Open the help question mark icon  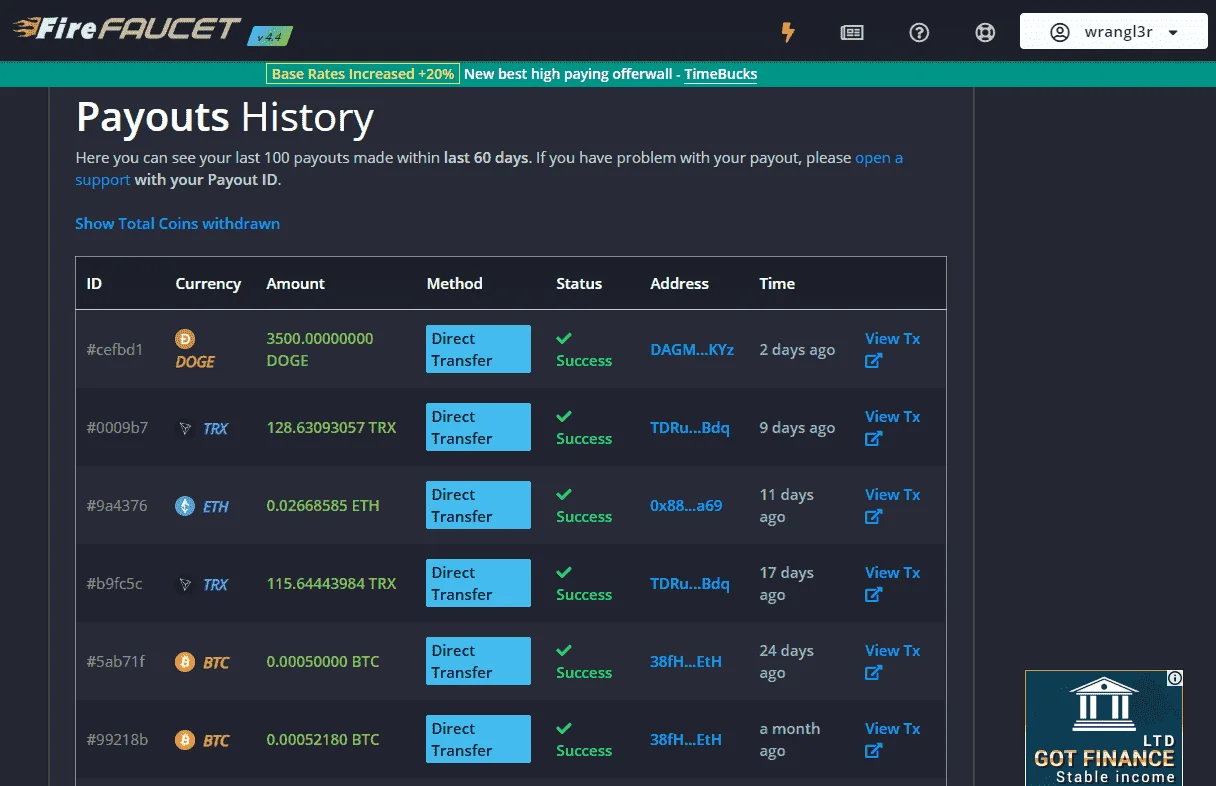click(x=919, y=32)
